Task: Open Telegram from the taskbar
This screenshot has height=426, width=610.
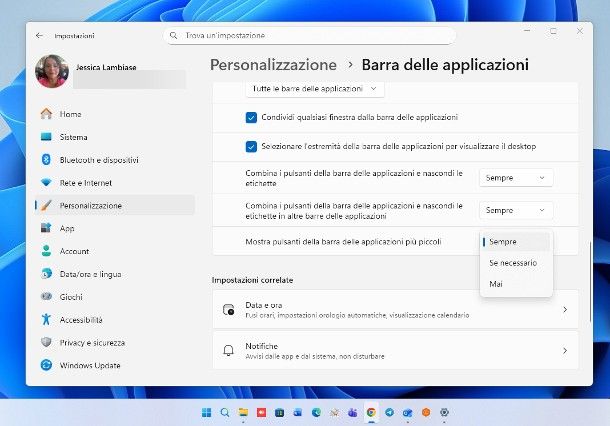Action: 389,412
